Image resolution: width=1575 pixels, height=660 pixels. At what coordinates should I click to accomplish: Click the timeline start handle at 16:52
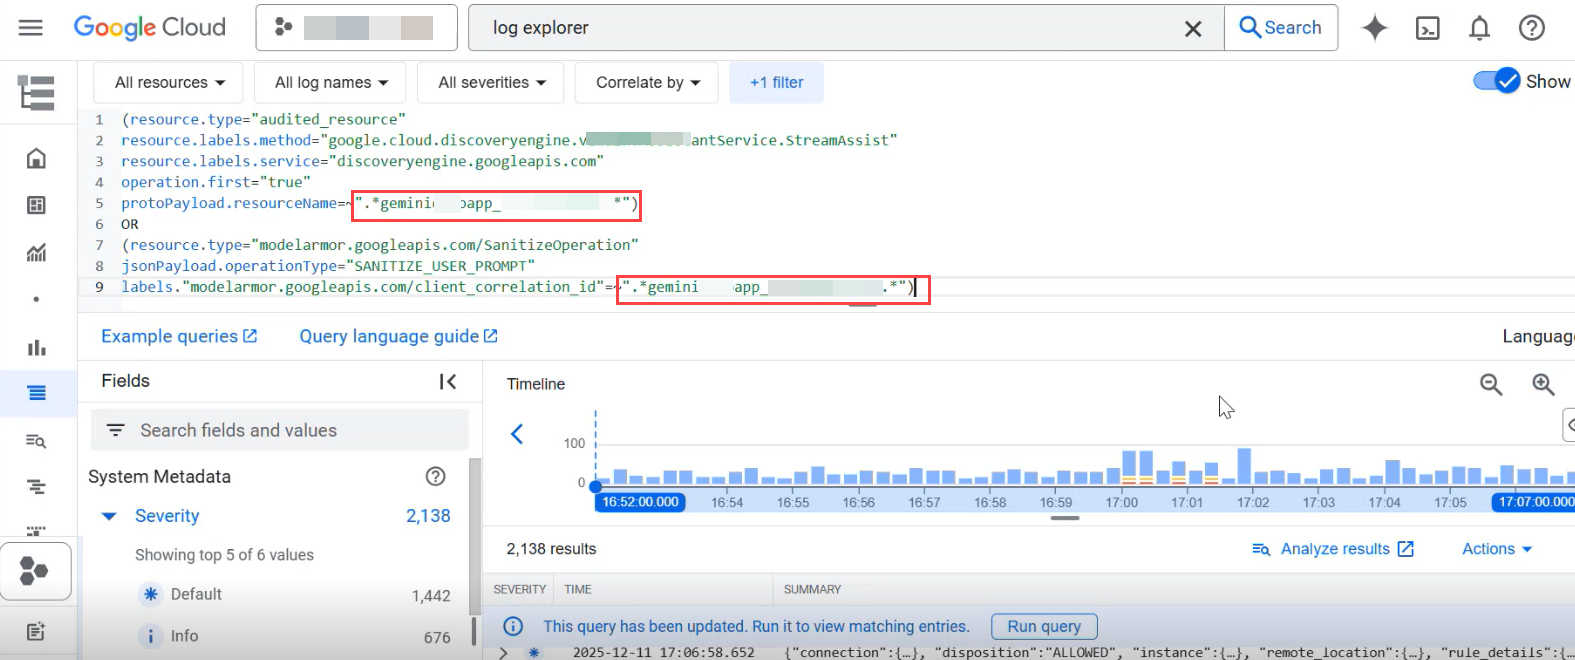pyautogui.click(x=596, y=486)
